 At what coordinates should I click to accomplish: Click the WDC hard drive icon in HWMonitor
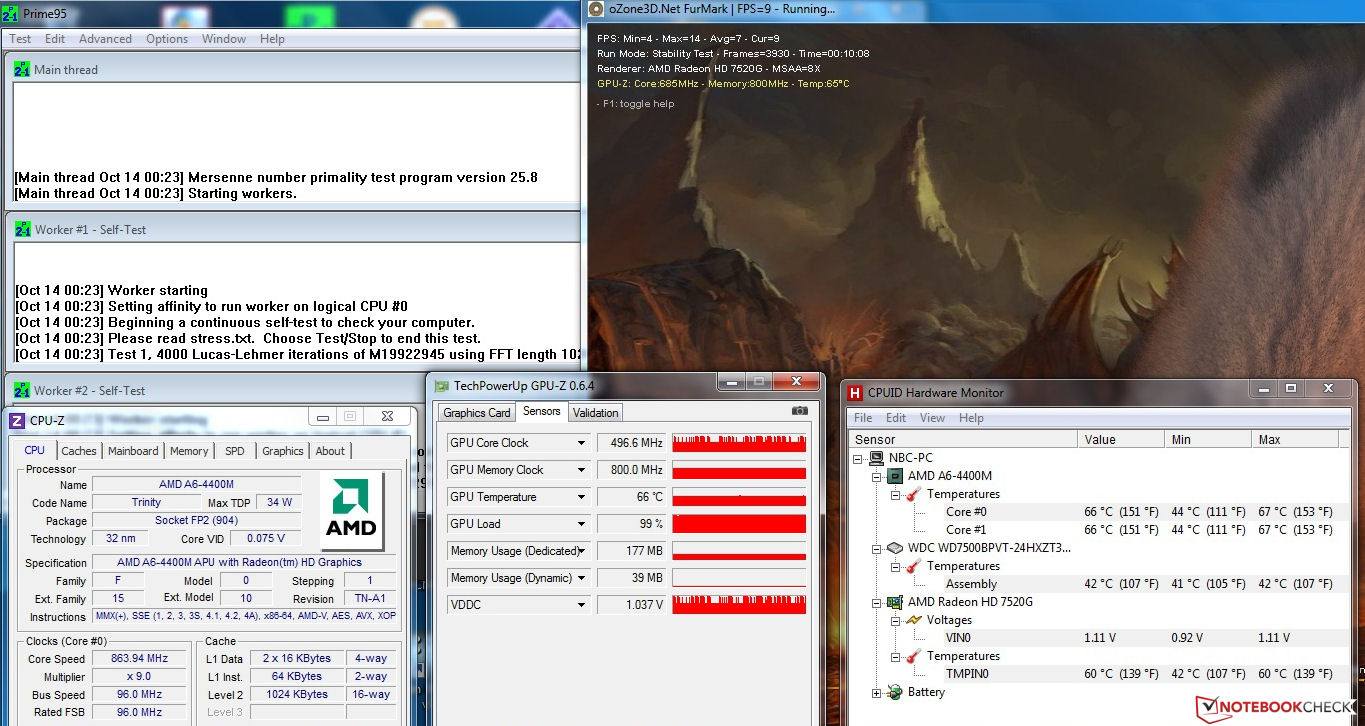[895, 548]
